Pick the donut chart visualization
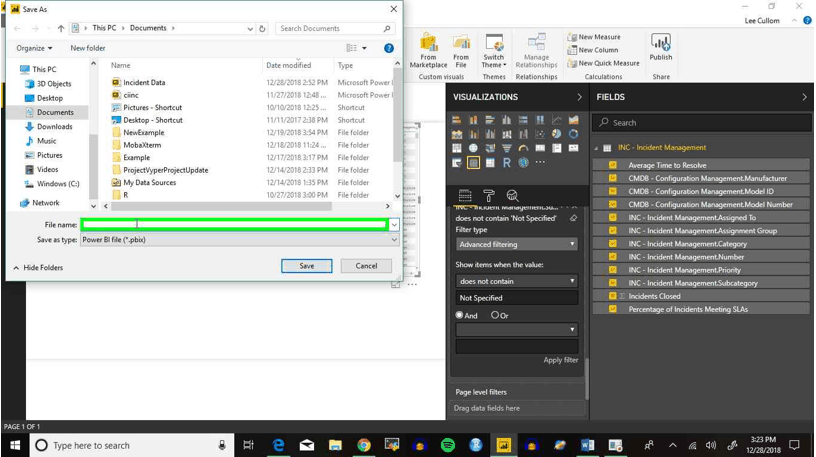816x457 pixels. point(573,134)
